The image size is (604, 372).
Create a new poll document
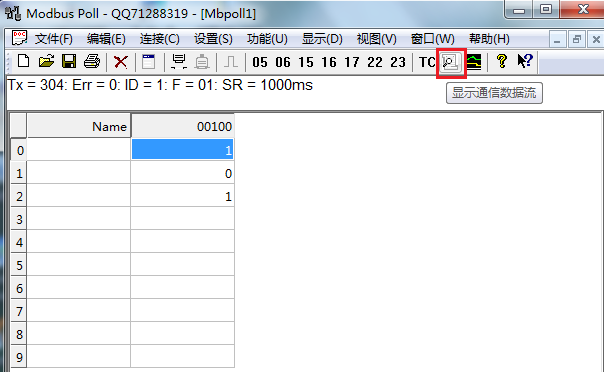(x=23, y=61)
